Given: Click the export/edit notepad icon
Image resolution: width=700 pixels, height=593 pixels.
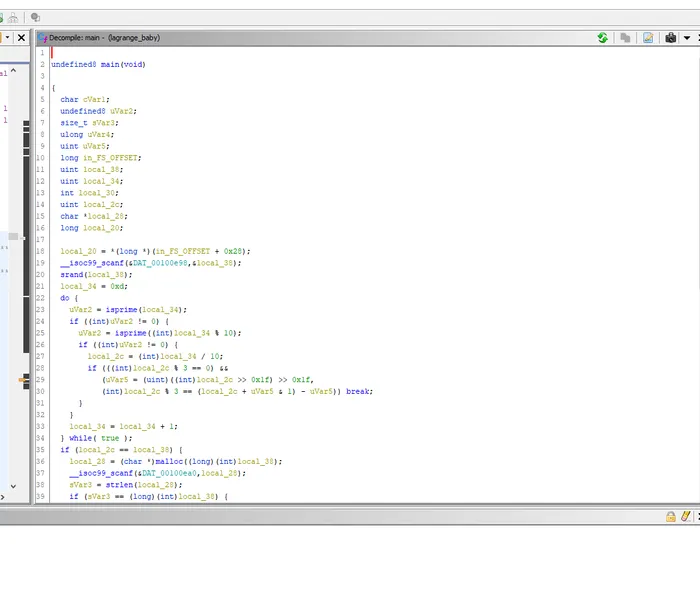Looking at the screenshot, I should (648, 37).
